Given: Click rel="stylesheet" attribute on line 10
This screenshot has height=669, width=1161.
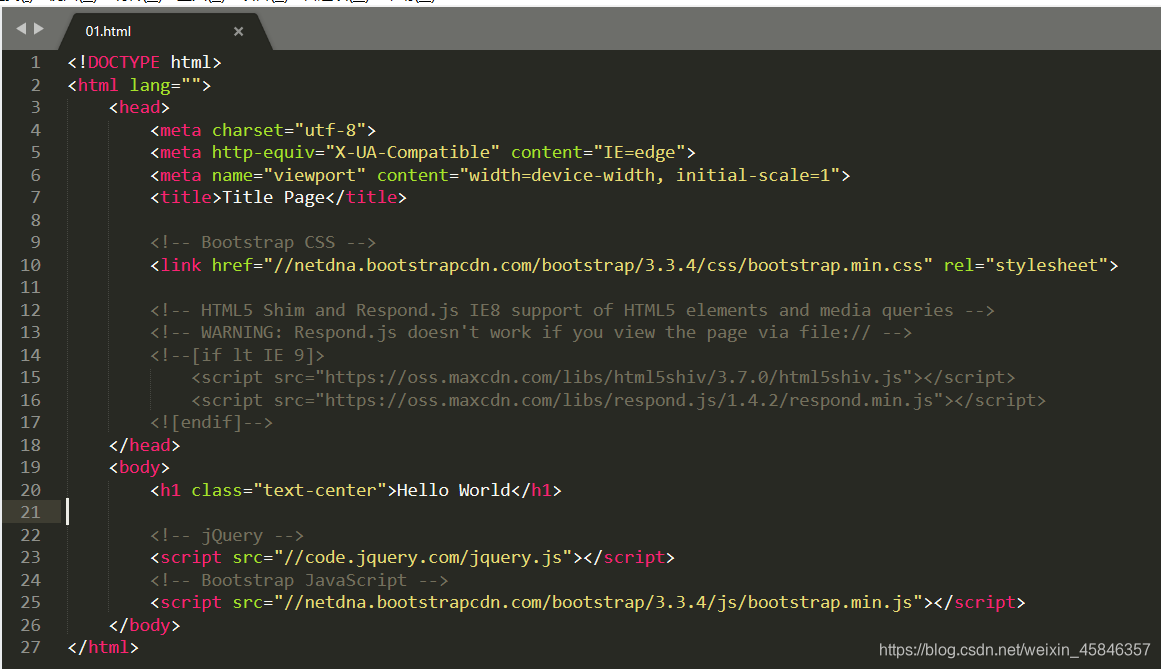Looking at the screenshot, I should pyautogui.click(x=1026, y=265).
